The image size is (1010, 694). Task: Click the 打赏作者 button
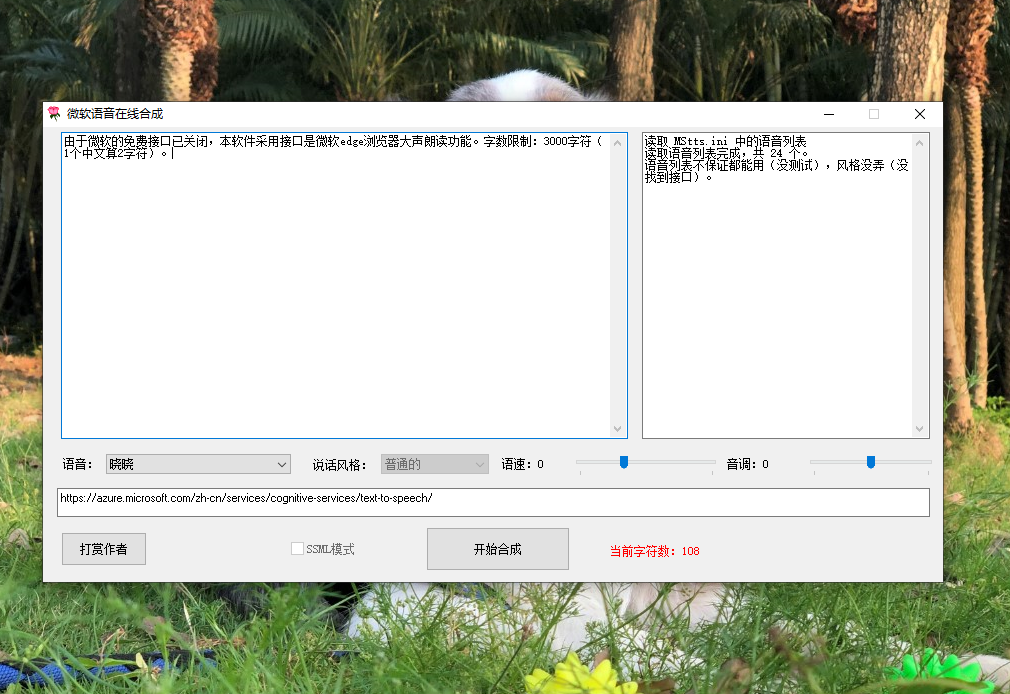104,549
